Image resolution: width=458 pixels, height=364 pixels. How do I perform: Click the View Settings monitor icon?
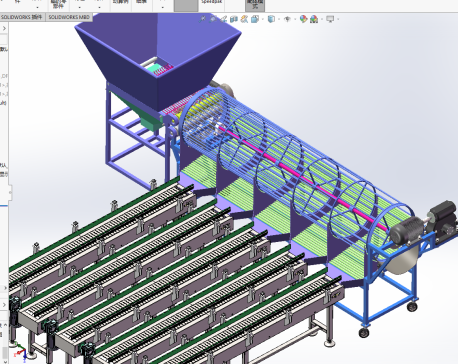pos(330,19)
